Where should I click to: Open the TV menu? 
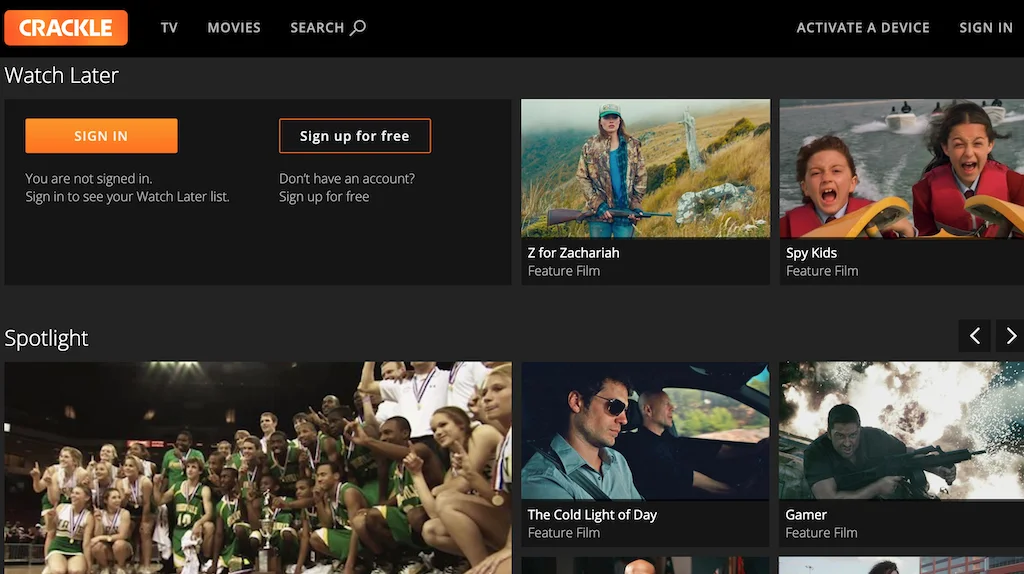pos(169,27)
